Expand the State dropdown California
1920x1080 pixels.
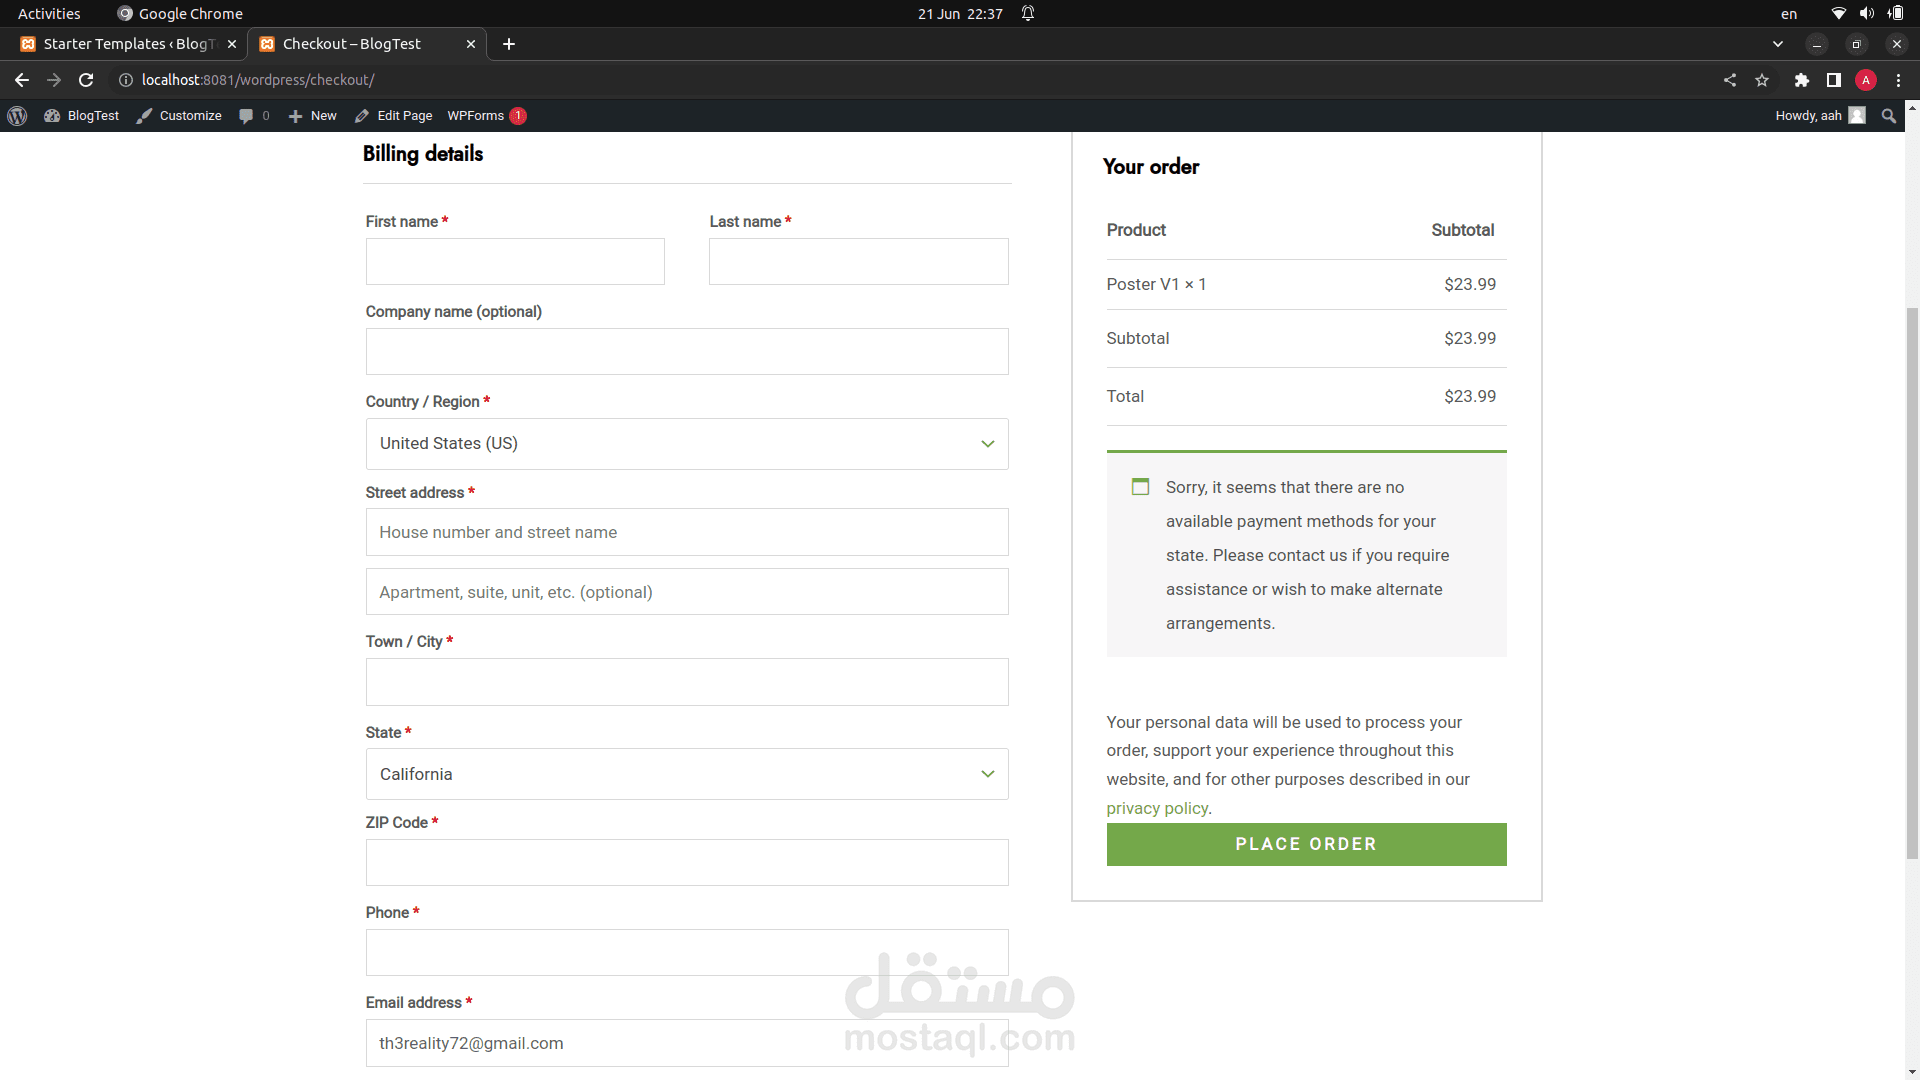[x=687, y=774]
